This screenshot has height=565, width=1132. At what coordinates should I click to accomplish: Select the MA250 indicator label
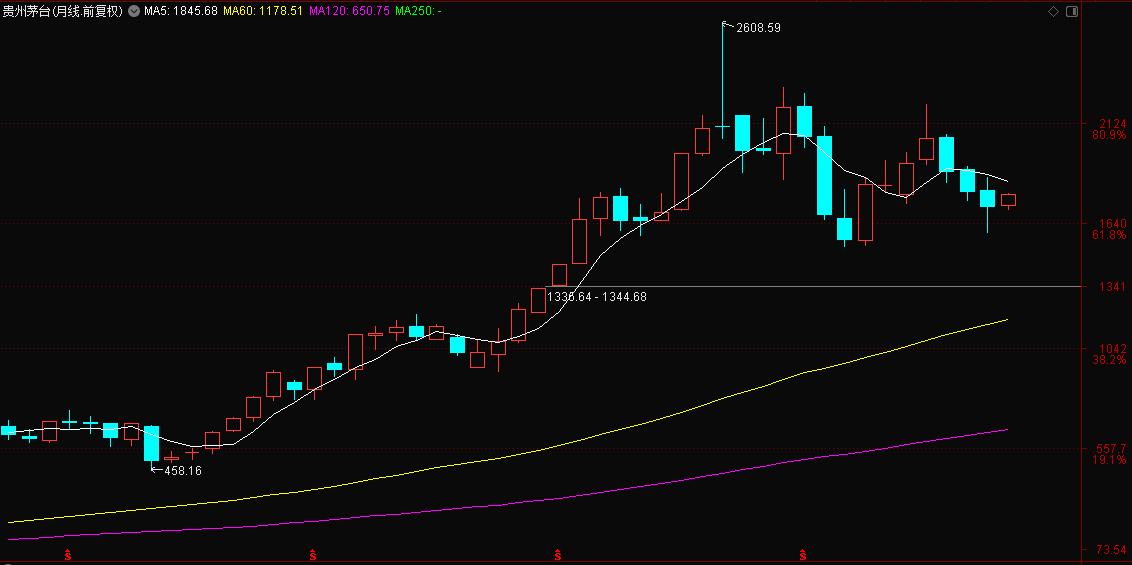click(418, 11)
